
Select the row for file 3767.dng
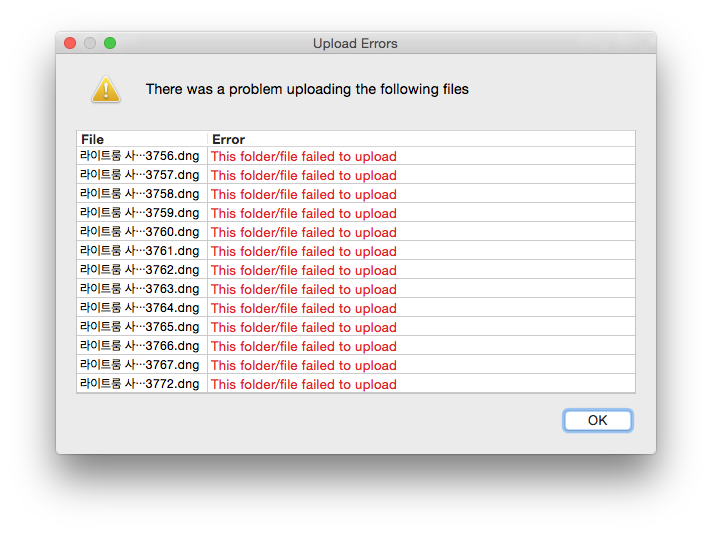(x=356, y=366)
